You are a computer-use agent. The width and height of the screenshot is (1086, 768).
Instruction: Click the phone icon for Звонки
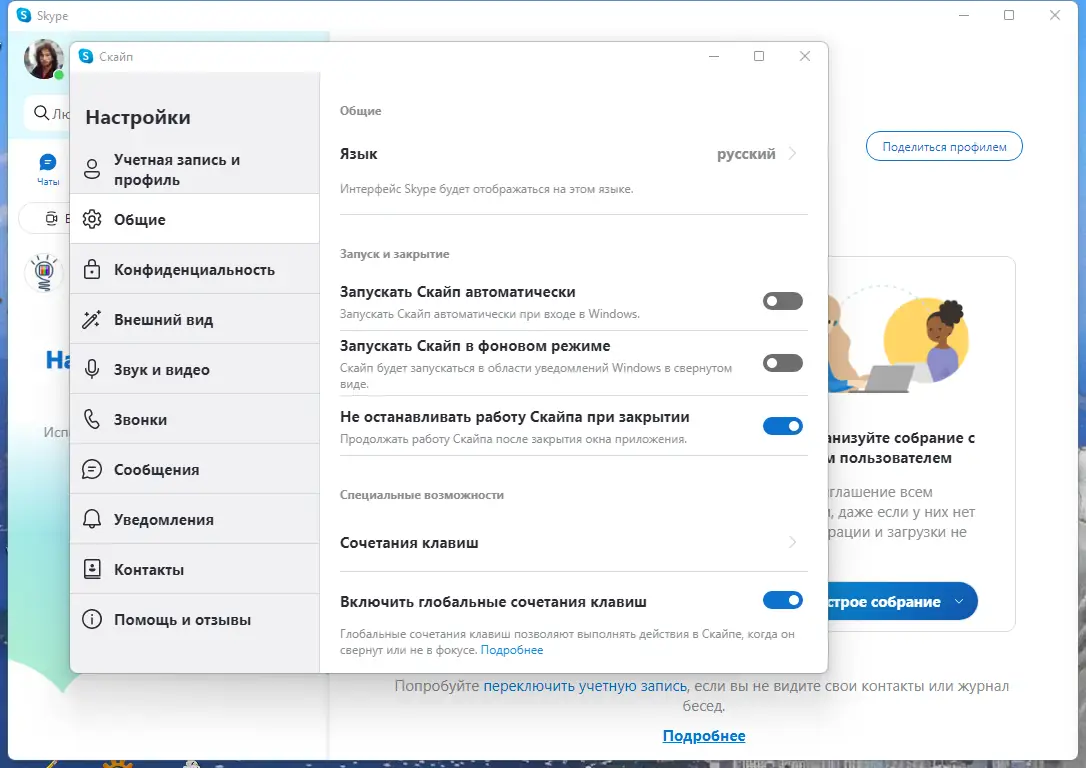91,419
